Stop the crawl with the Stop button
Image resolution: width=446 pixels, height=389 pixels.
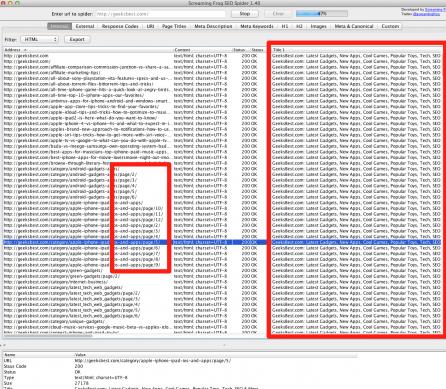click(x=245, y=14)
